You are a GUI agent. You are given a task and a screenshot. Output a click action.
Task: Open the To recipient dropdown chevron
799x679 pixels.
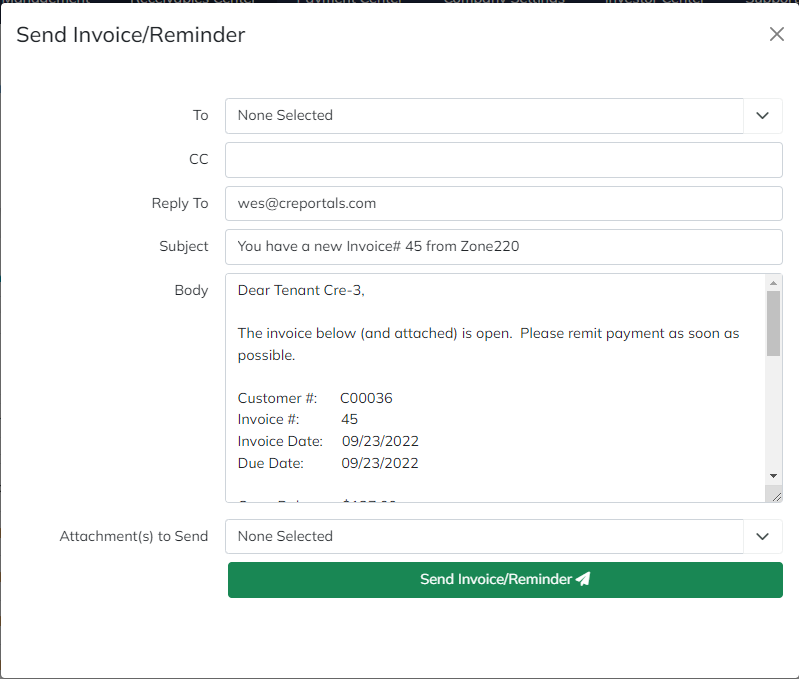coord(762,116)
